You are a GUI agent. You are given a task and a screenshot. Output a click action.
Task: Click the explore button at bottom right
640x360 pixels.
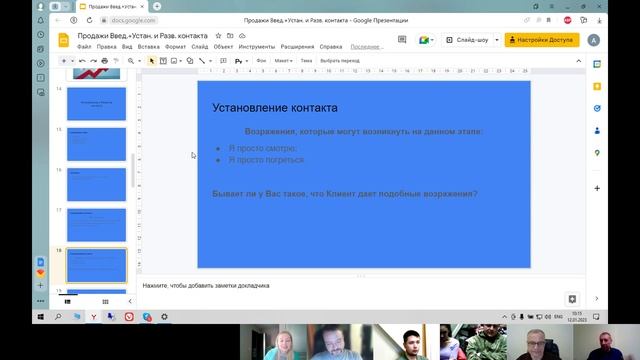coord(572,299)
